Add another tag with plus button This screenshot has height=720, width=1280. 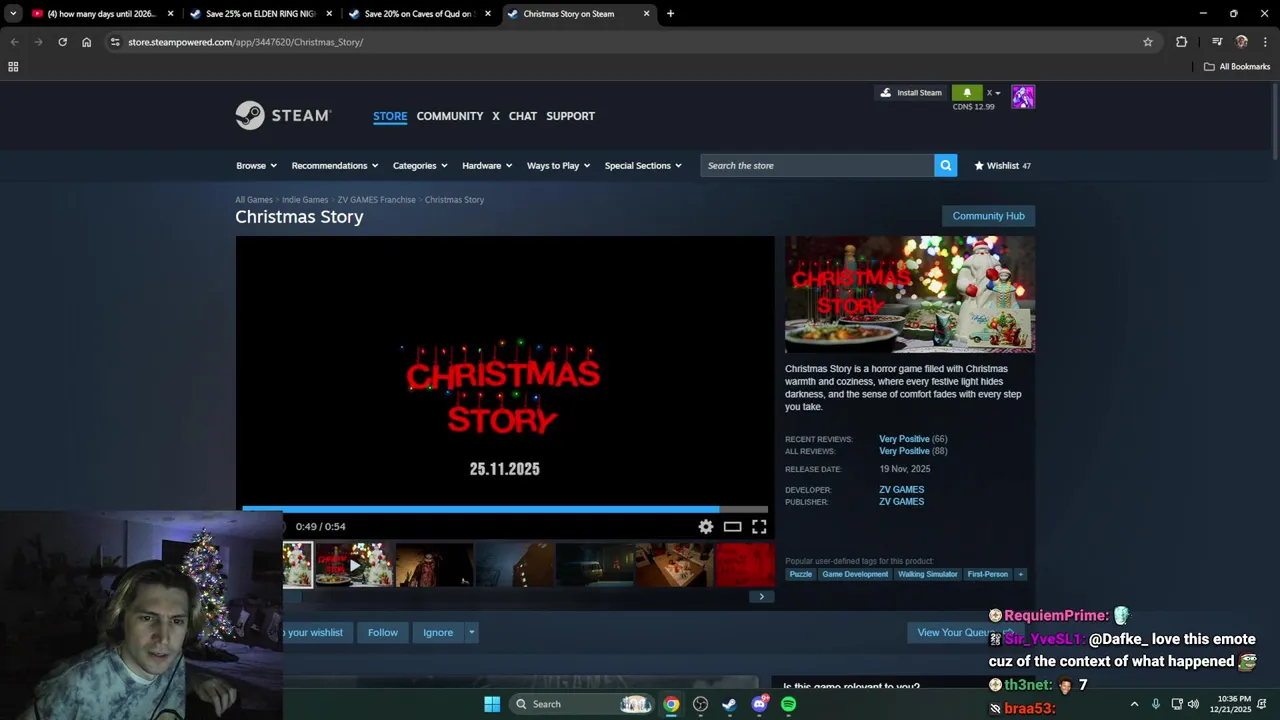[1021, 574]
